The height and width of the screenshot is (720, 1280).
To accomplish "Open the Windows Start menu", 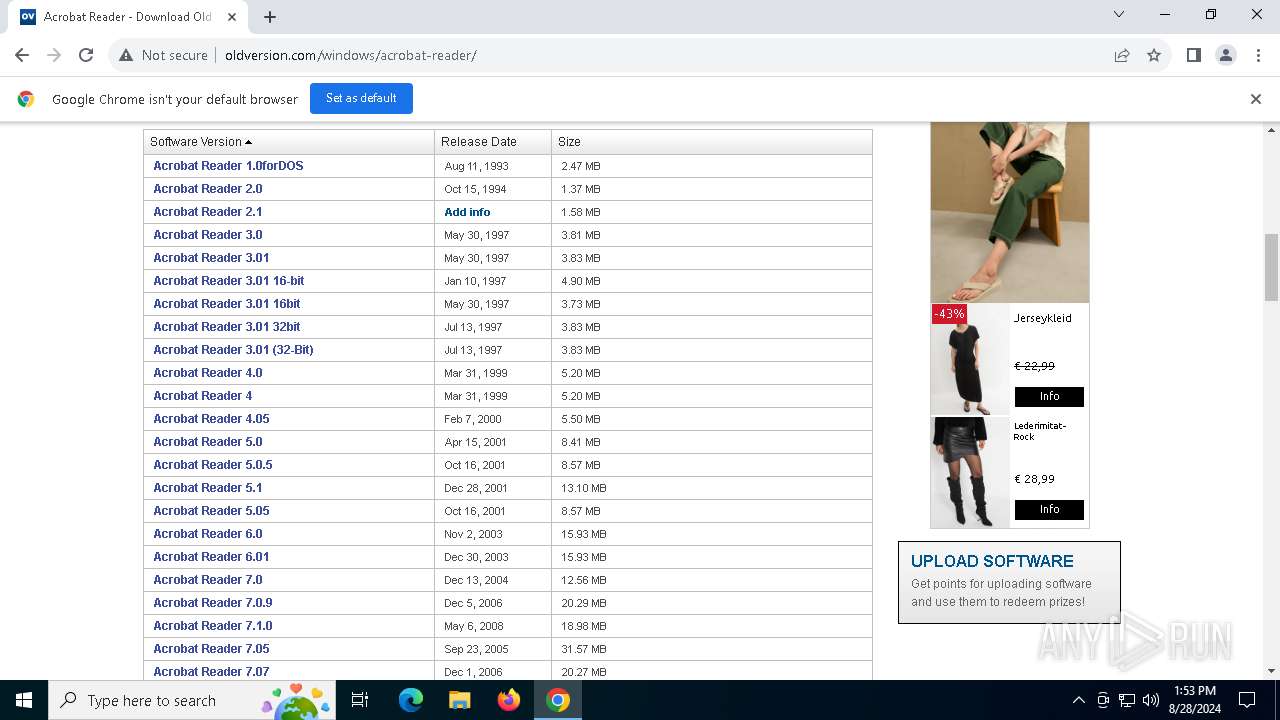I will [24, 700].
